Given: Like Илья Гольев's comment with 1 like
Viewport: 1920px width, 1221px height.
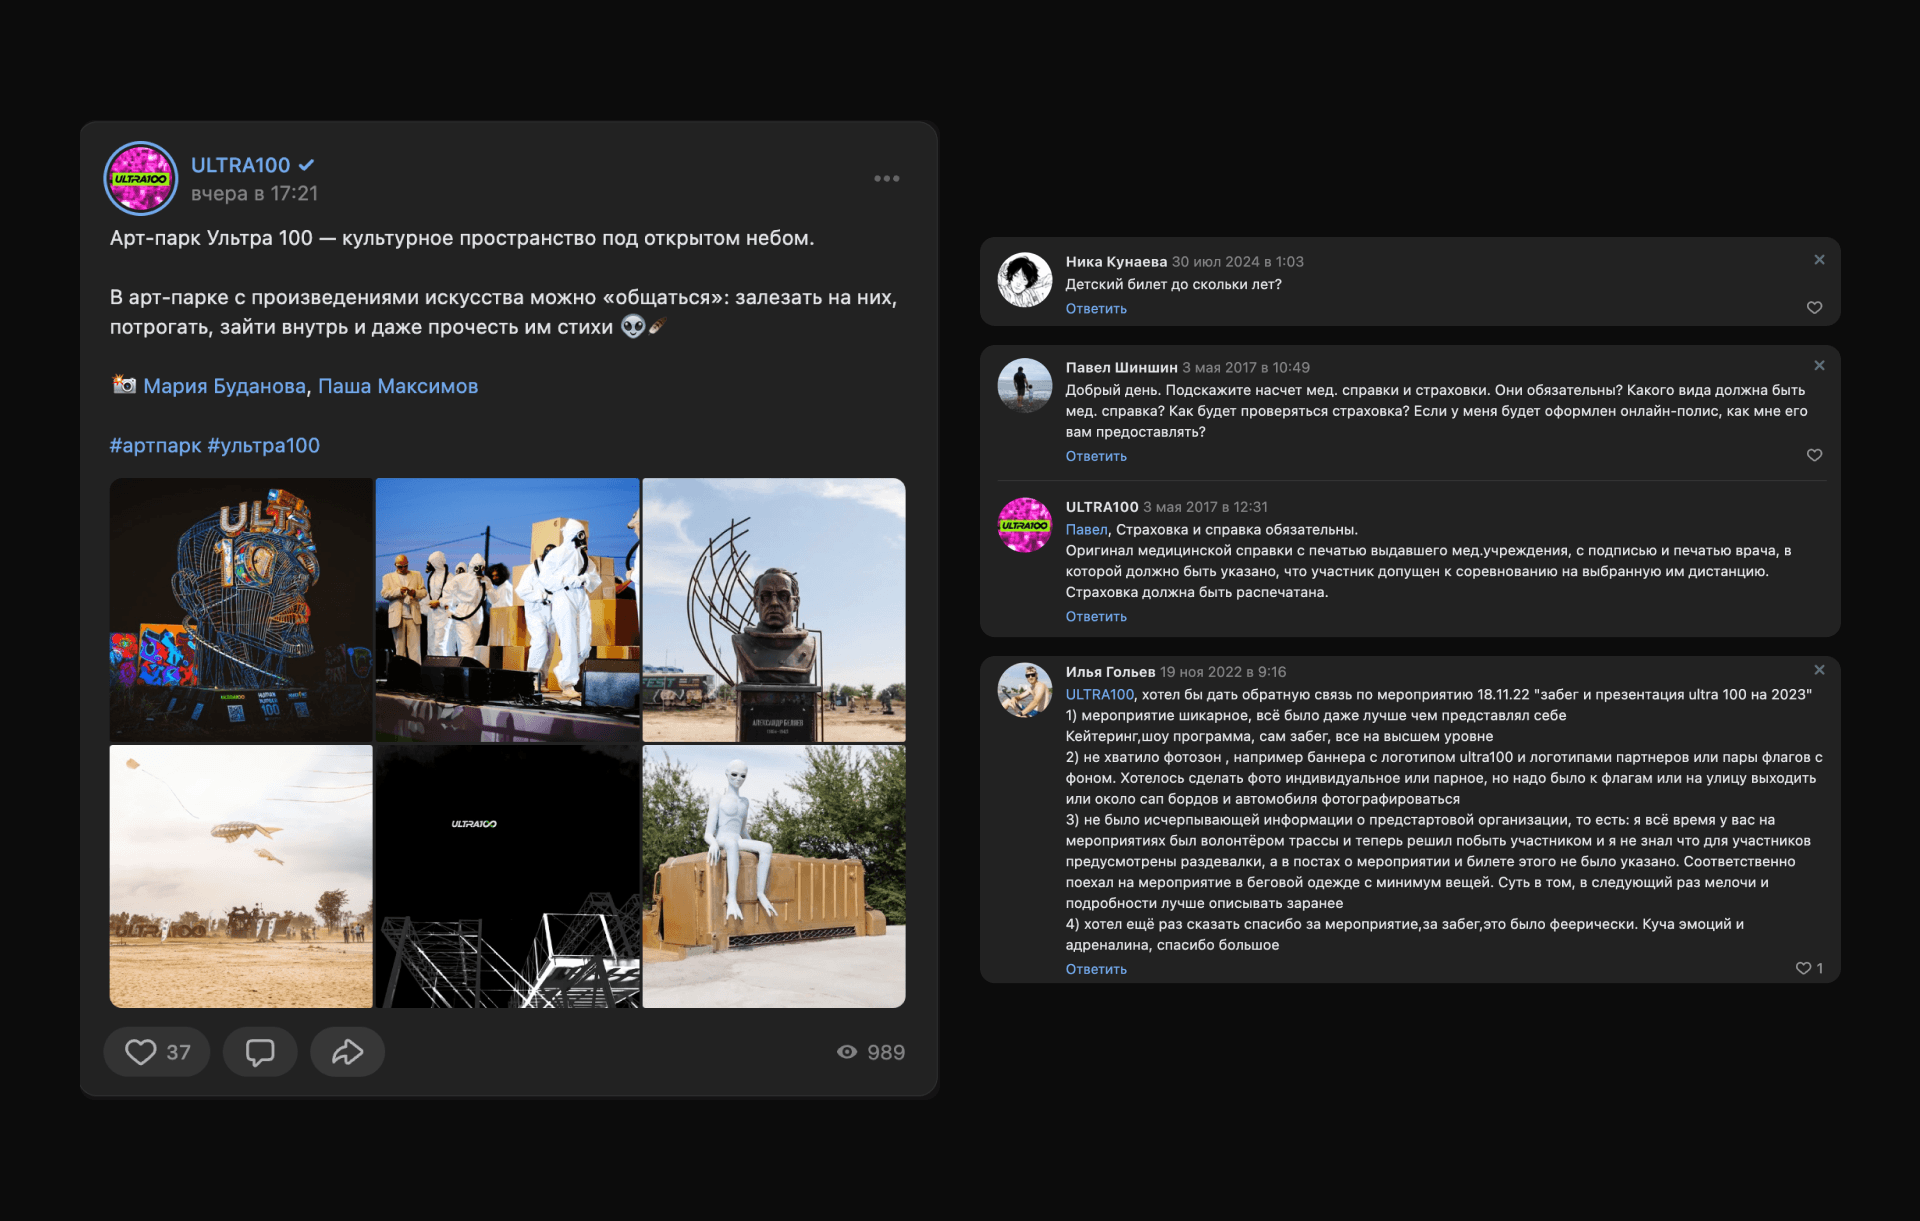Looking at the screenshot, I should pos(1804,968).
